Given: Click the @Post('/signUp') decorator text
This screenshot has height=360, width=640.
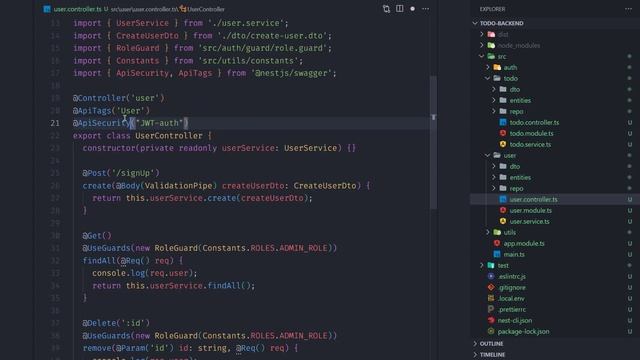Looking at the screenshot, I should 121,173.
